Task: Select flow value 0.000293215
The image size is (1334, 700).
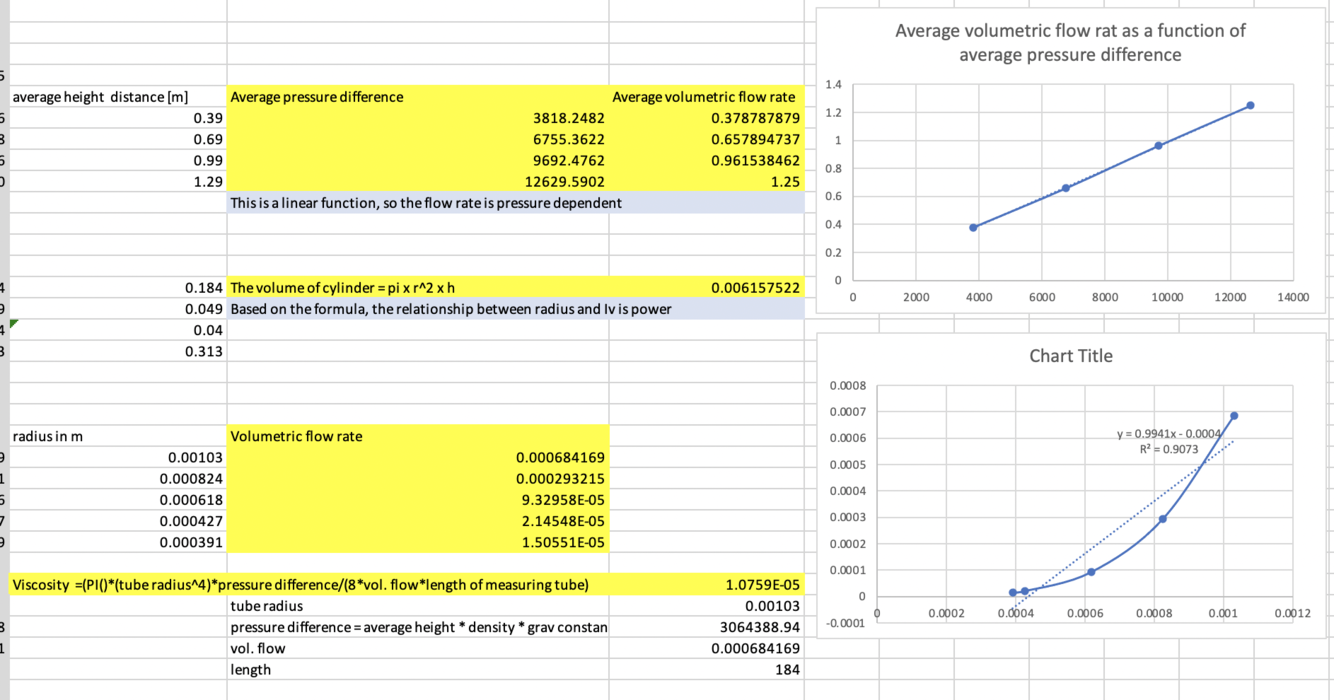Action: 418,479
